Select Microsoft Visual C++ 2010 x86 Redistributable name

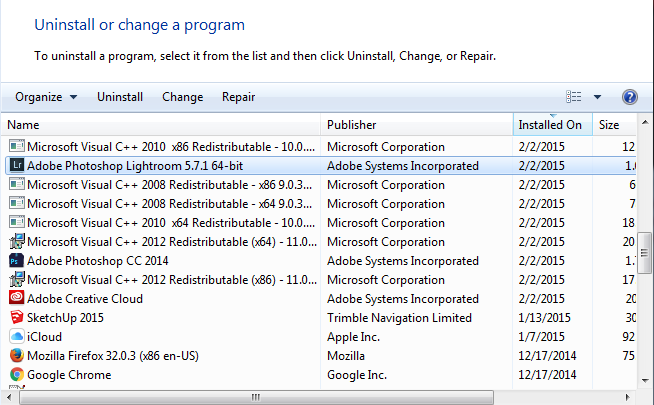[171, 147]
